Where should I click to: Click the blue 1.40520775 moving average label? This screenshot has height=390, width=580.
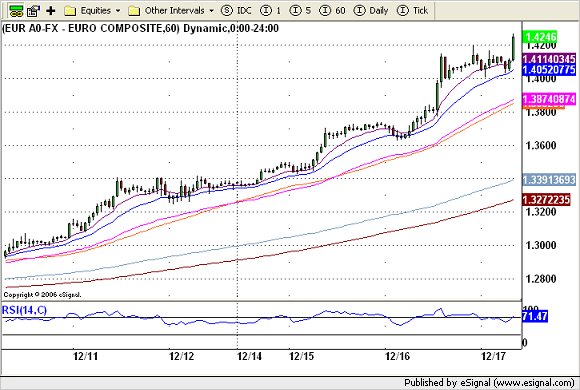(x=549, y=70)
